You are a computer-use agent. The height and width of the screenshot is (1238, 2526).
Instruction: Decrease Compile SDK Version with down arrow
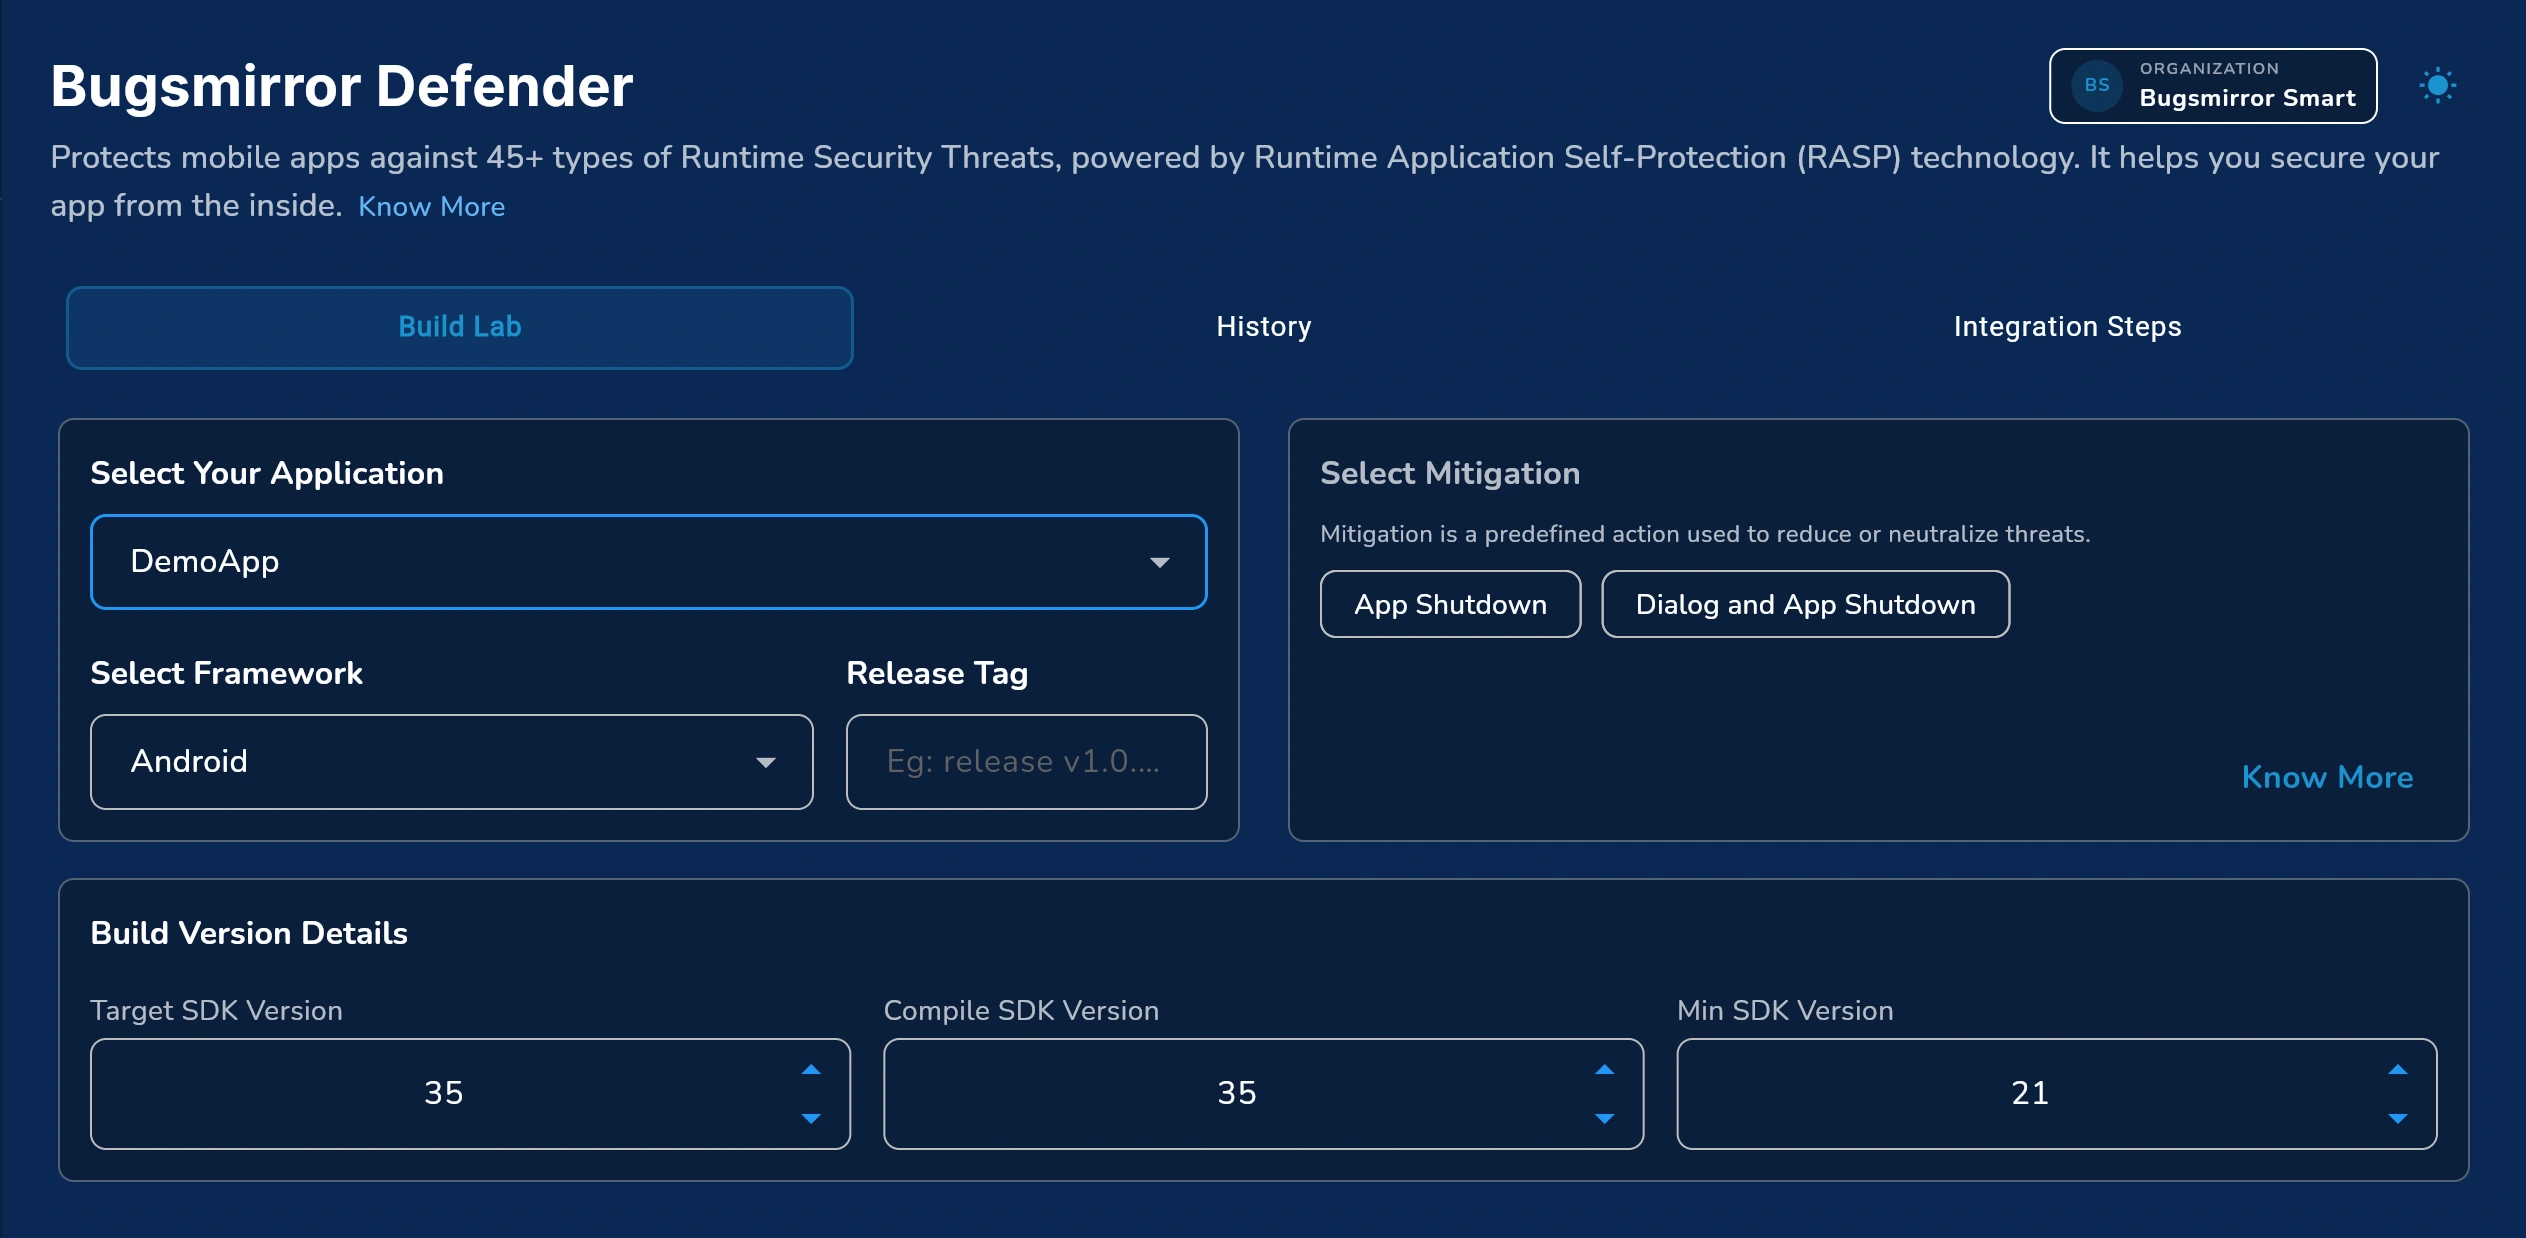pos(1604,1118)
